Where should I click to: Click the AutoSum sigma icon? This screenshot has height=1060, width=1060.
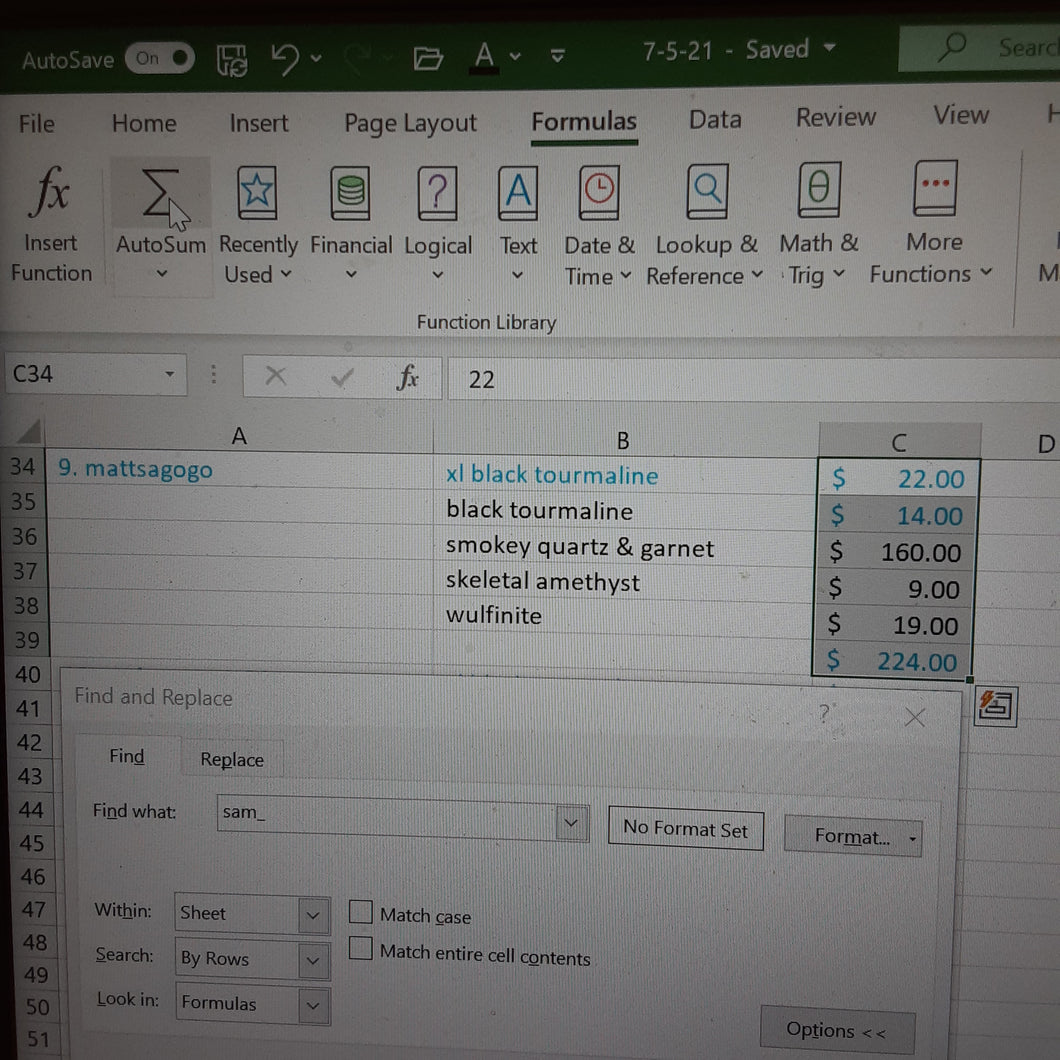click(161, 193)
